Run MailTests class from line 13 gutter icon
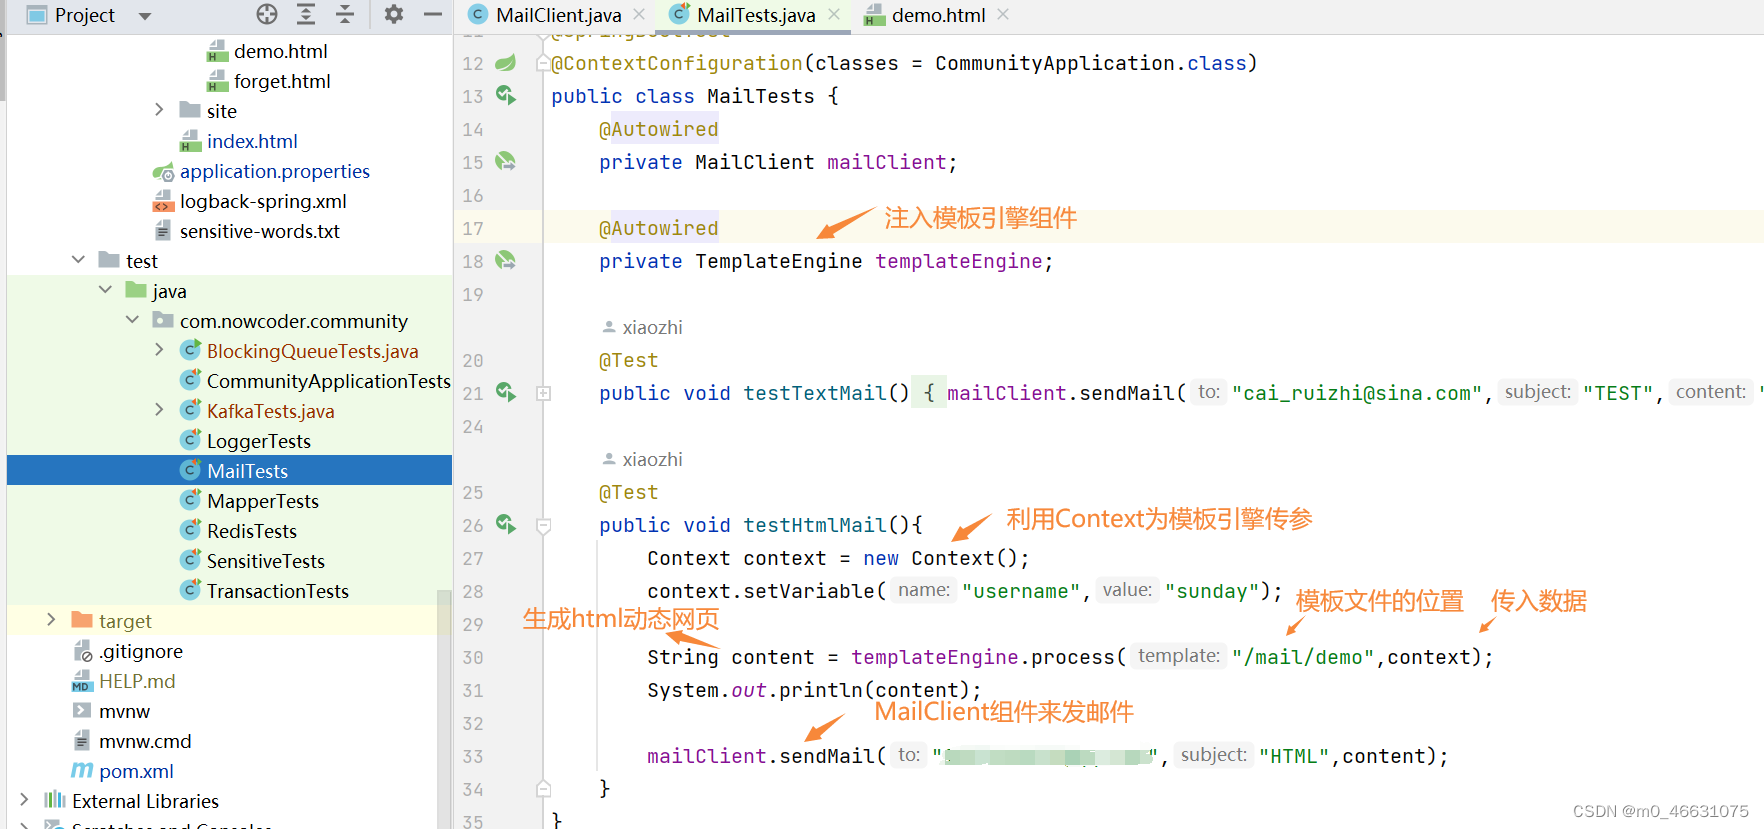The height and width of the screenshot is (829, 1764). click(x=506, y=95)
